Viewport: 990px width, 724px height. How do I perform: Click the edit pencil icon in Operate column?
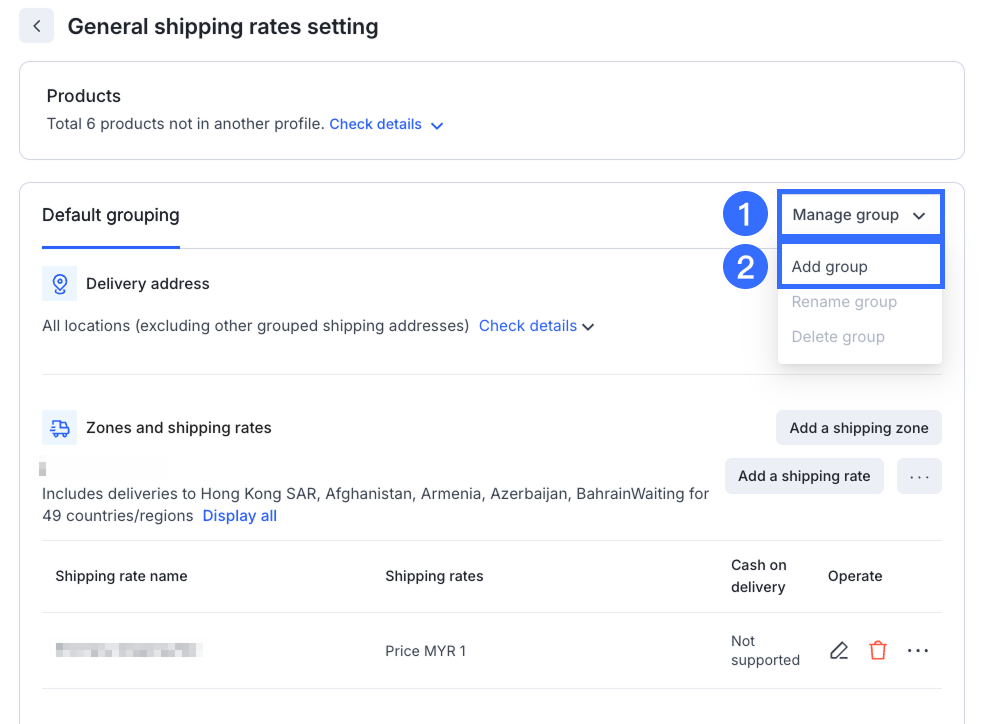coord(839,651)
